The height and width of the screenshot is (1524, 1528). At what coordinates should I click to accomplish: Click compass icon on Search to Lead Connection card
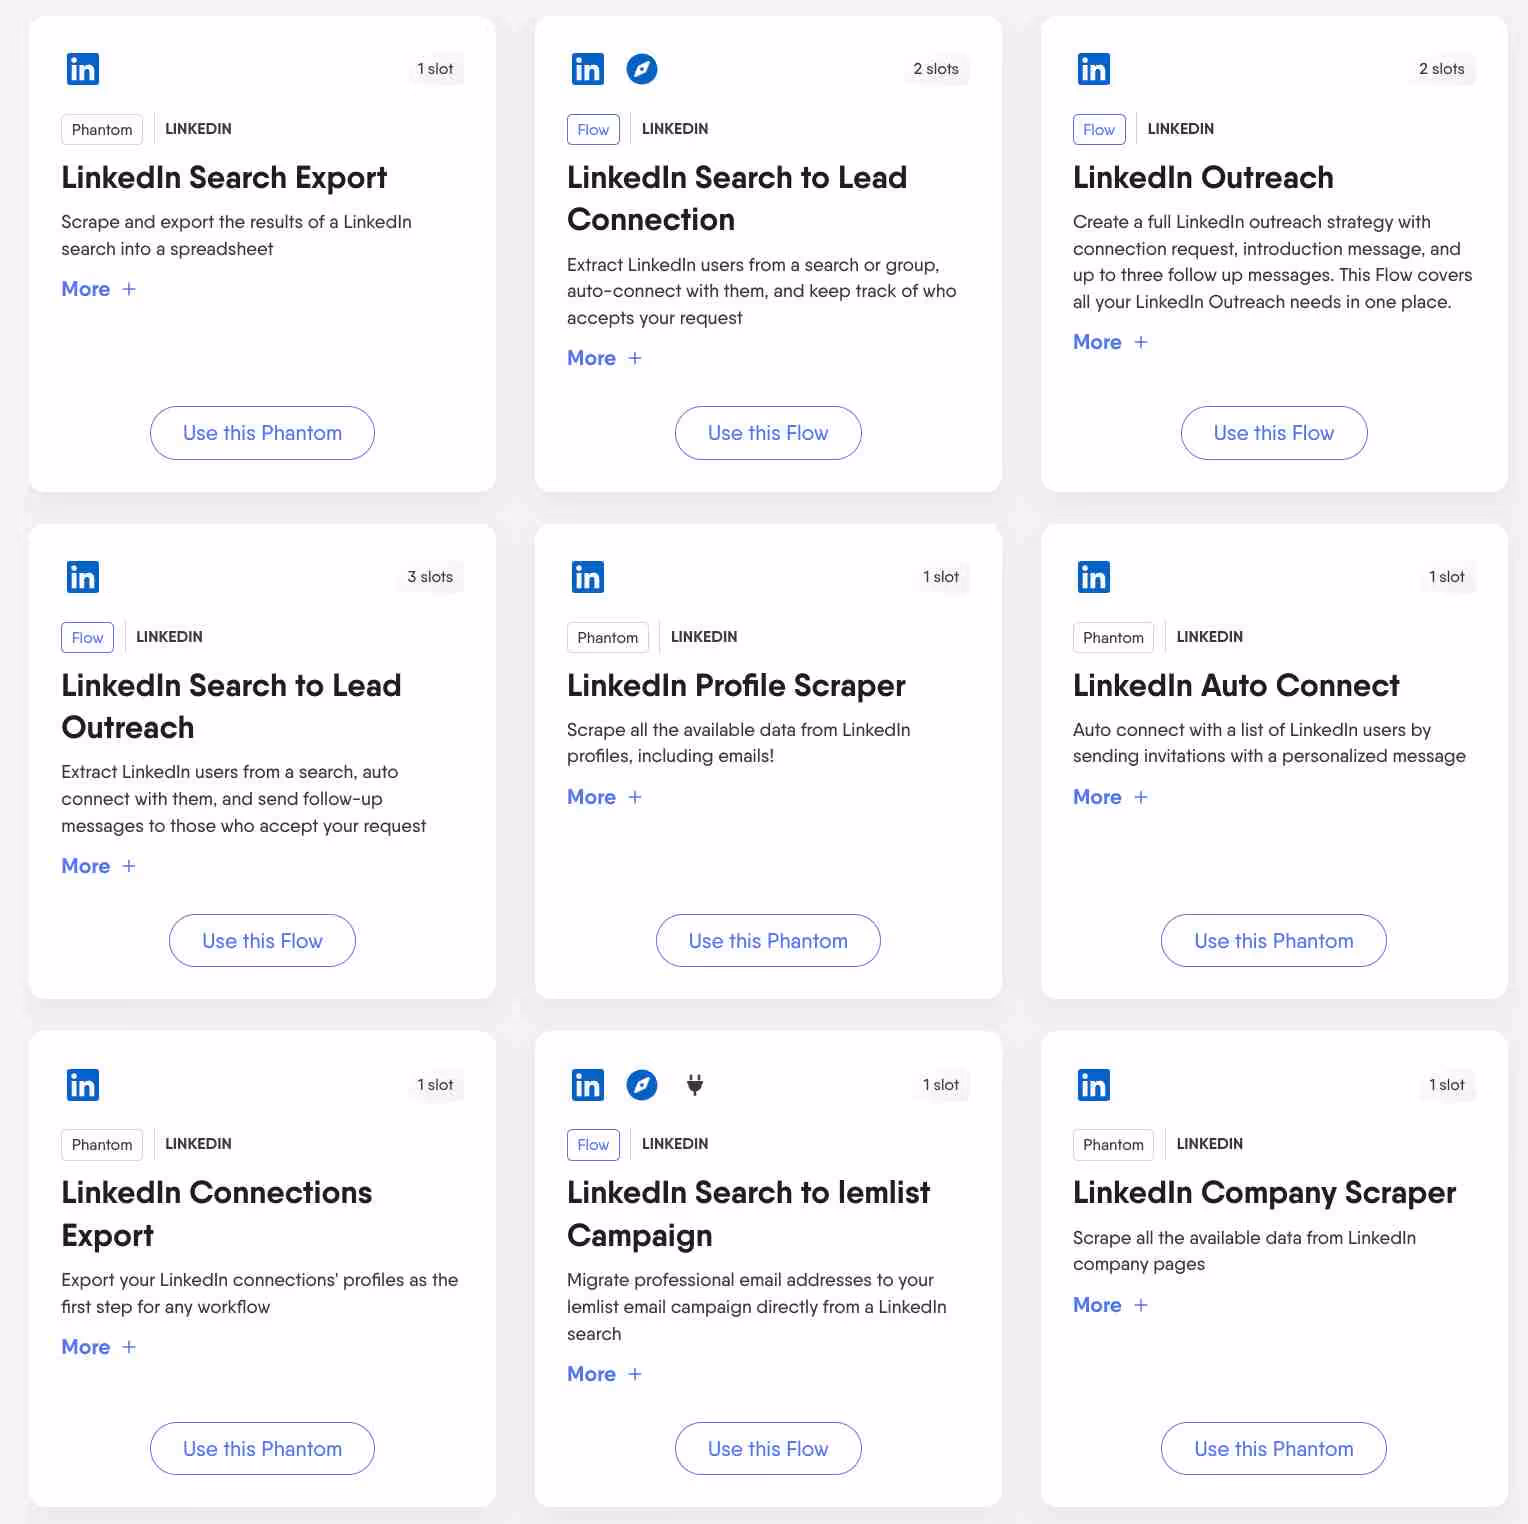pyautogui.click(x=642, y=69)
